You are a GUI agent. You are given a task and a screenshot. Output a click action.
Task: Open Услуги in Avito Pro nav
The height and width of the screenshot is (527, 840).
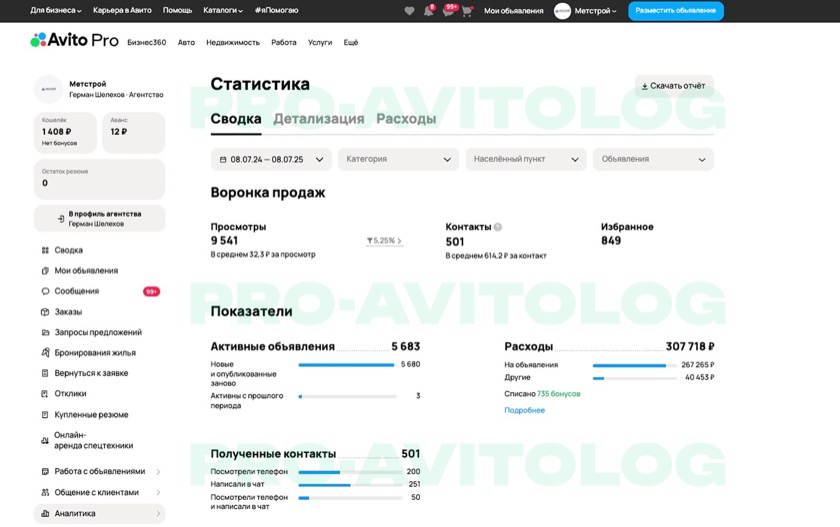pos(320,42)
